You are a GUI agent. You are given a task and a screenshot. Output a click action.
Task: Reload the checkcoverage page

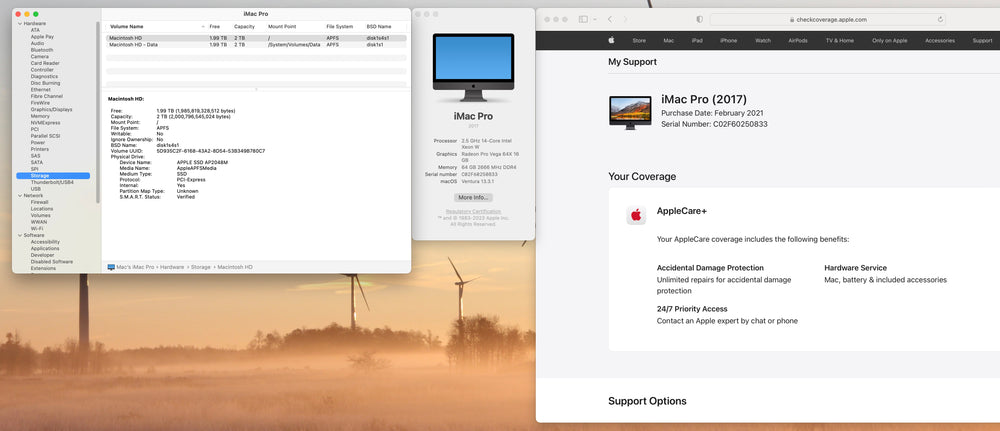point(940,20)
